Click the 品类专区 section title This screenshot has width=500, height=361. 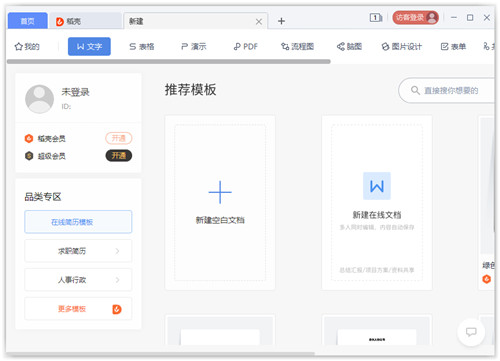43,197
